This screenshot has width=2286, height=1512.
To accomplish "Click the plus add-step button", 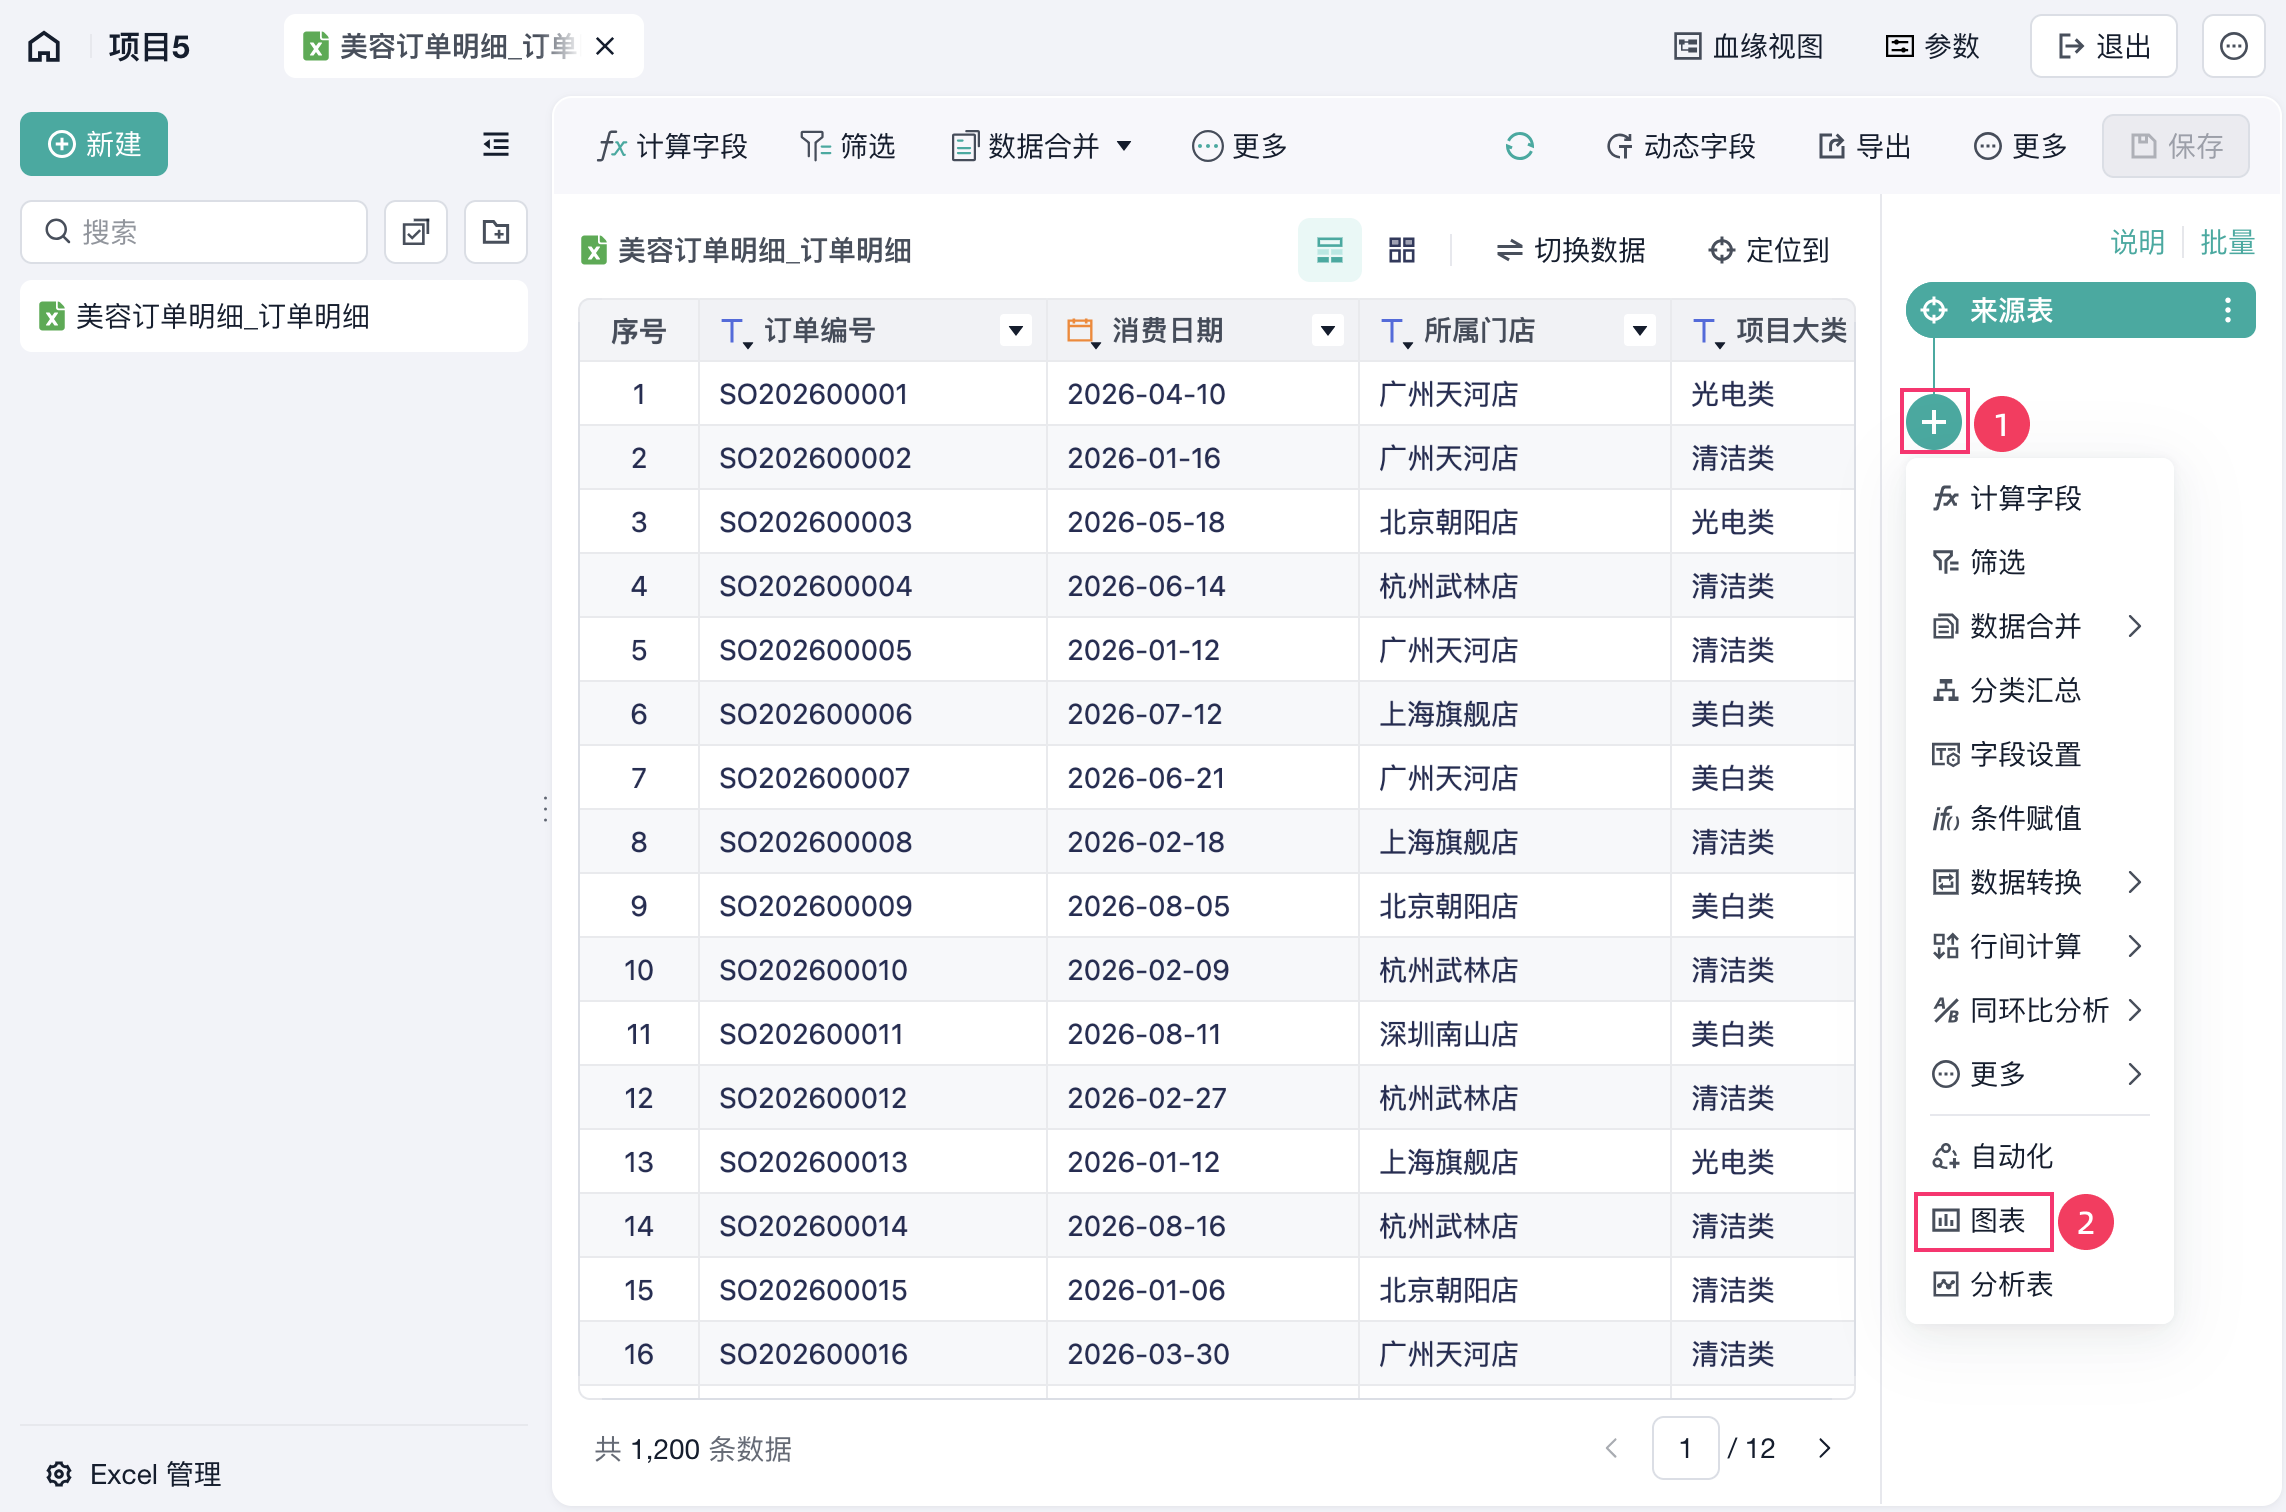I will click(x=1934, y=422).
